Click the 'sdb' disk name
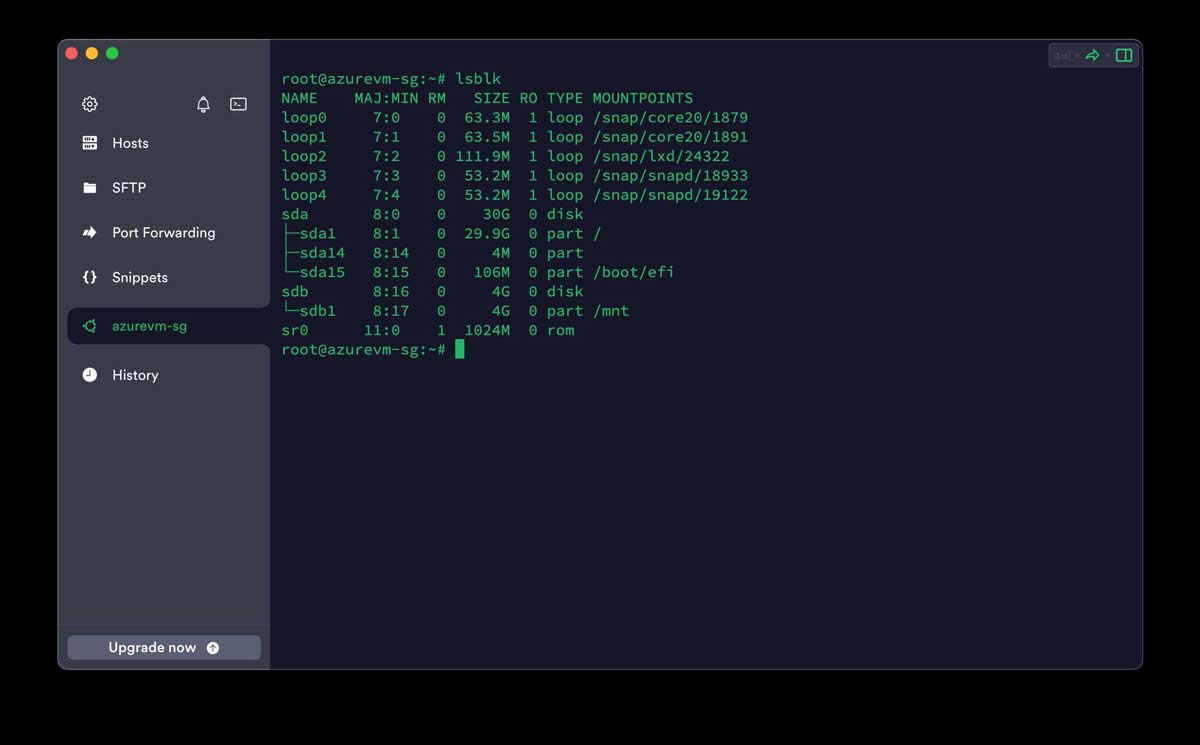The height and width of the screenshot is (745, 1200). tap(295, 291)
